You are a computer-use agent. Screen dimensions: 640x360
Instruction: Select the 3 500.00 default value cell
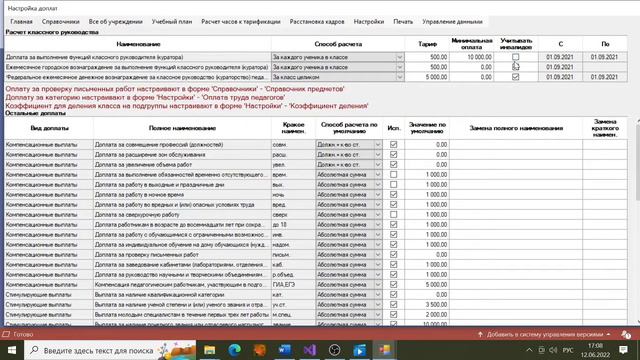(427, 304)
